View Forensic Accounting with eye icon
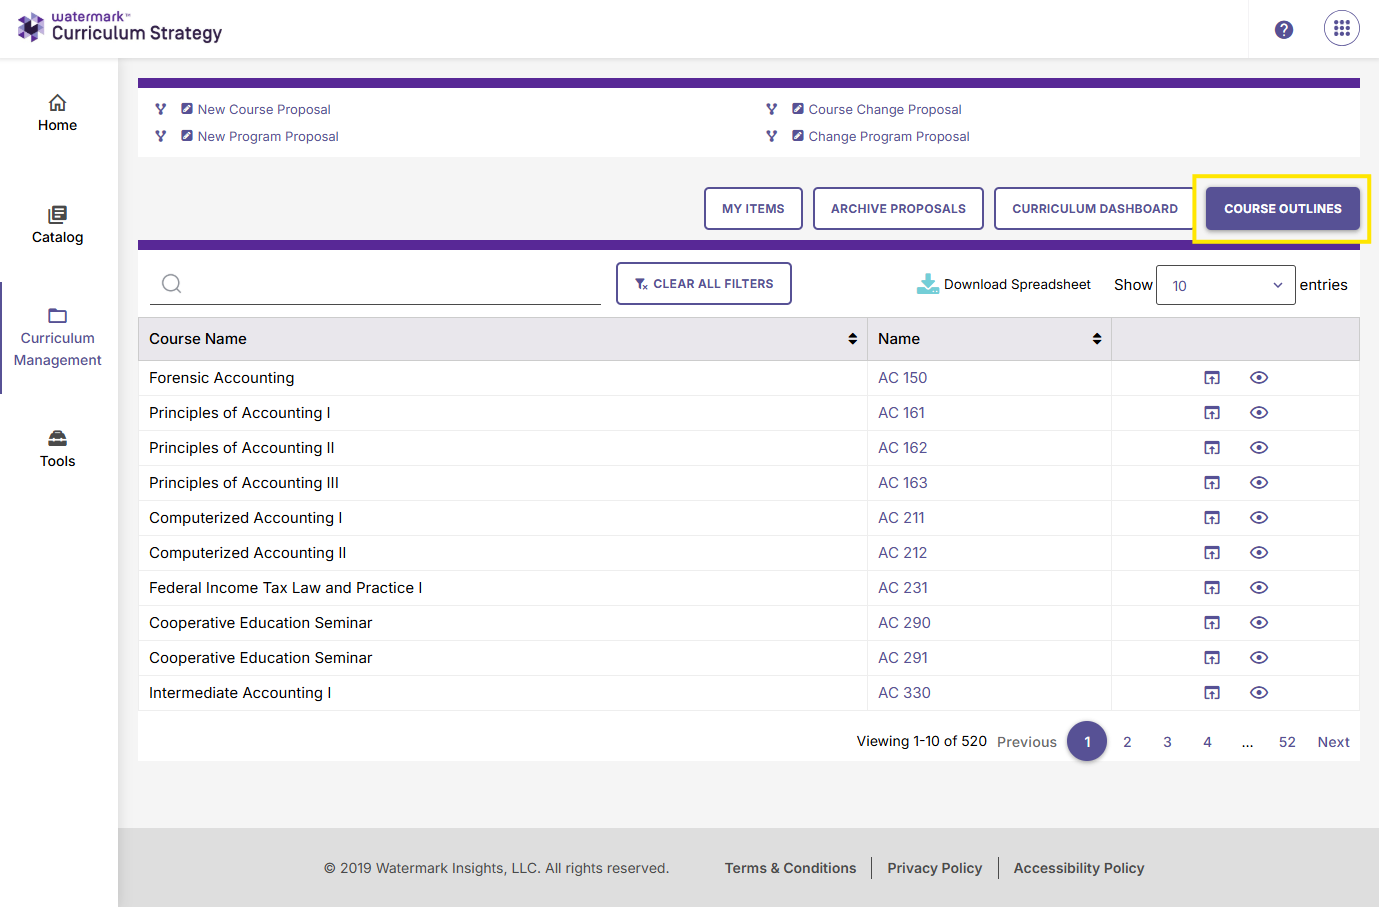The width and height of the screenshot is (1379, 907). coord(1259,378)
